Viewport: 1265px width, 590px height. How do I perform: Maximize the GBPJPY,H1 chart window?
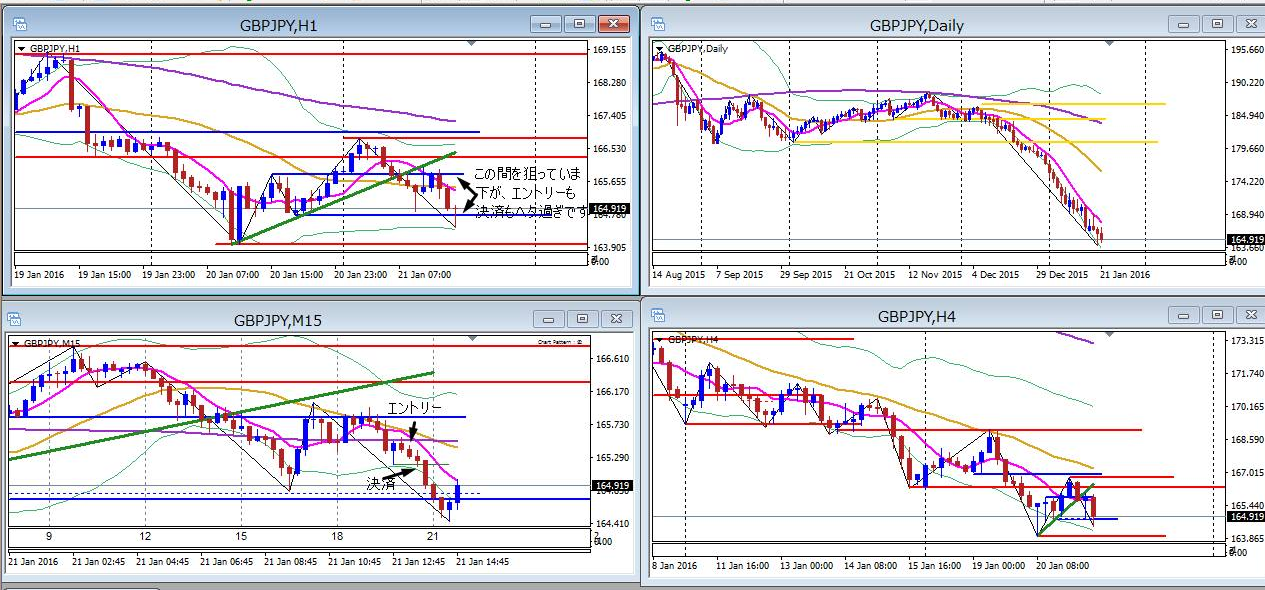pos(579,23)
